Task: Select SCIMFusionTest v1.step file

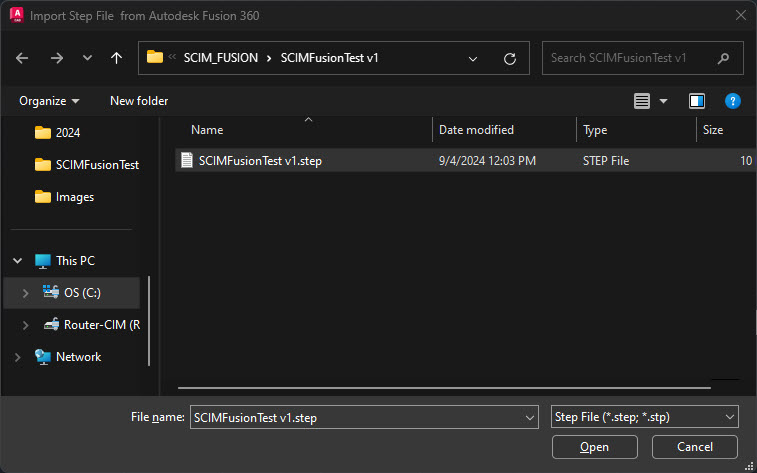Action: (260, 161)
